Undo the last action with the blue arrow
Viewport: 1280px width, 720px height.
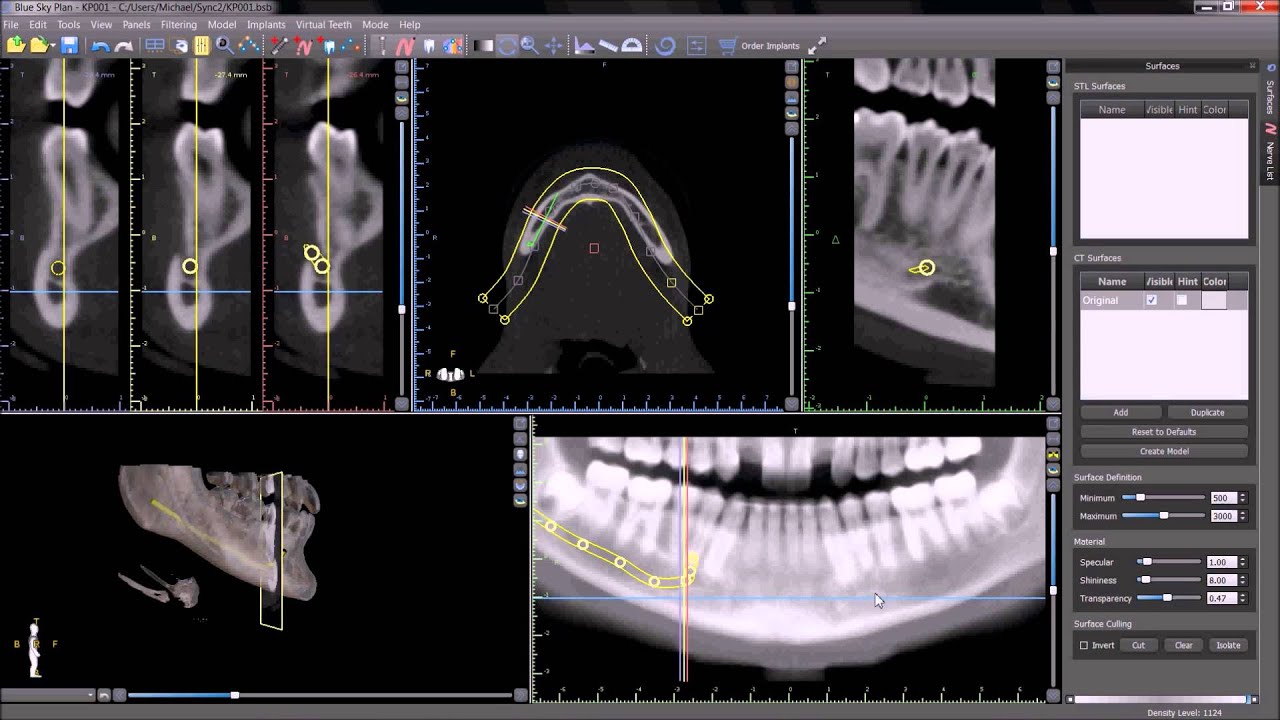coord(100,46)
